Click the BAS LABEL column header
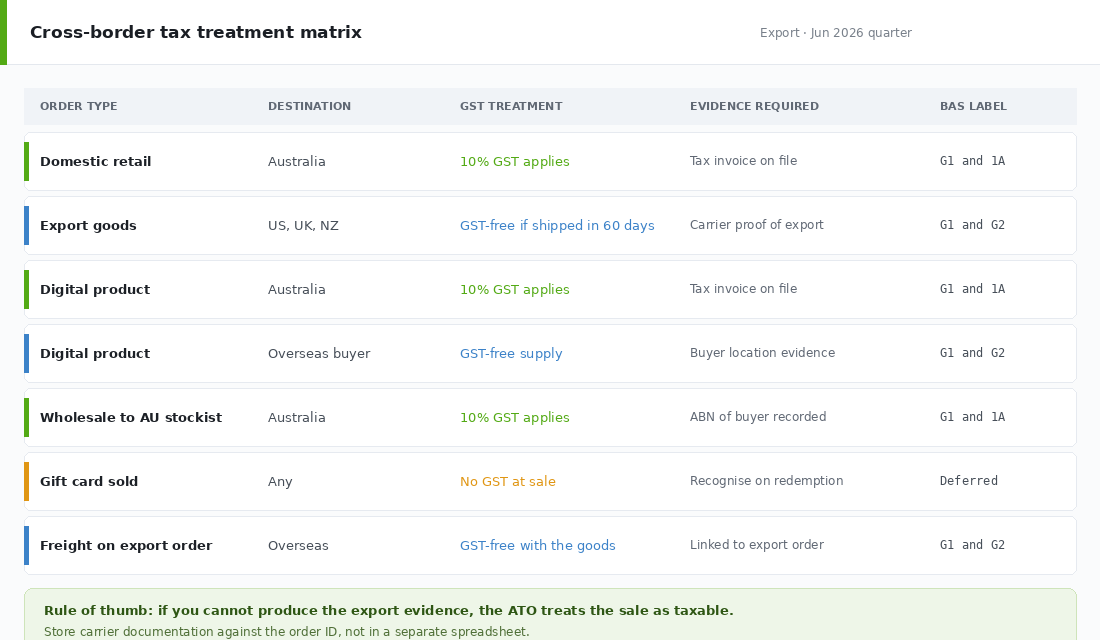 [973, 106]
